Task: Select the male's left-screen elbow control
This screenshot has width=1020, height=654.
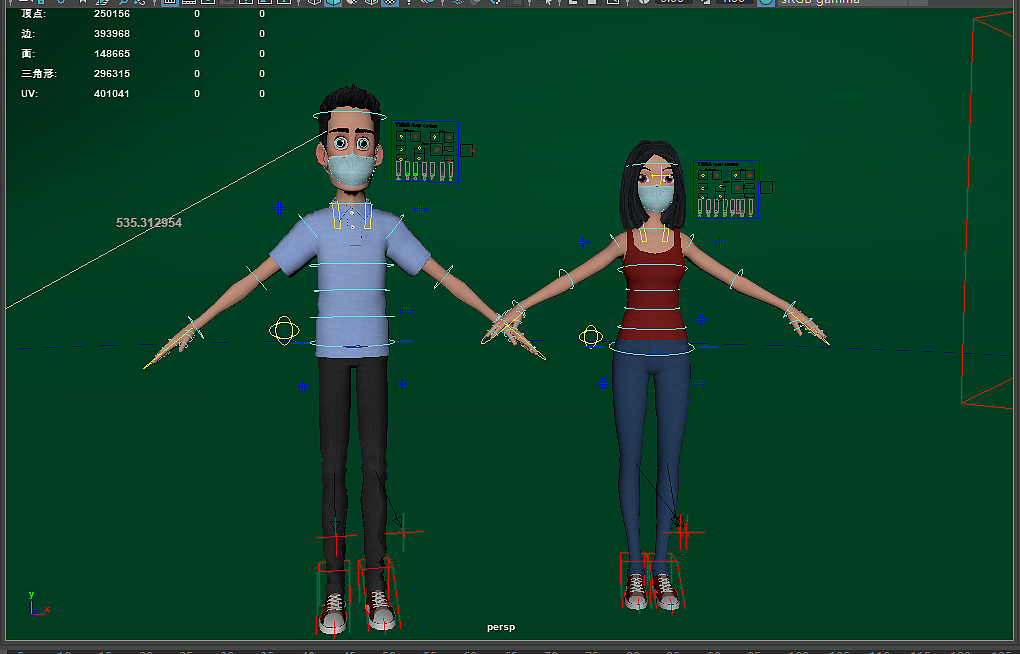Action: pyautogui.click(x=256, y=278)
